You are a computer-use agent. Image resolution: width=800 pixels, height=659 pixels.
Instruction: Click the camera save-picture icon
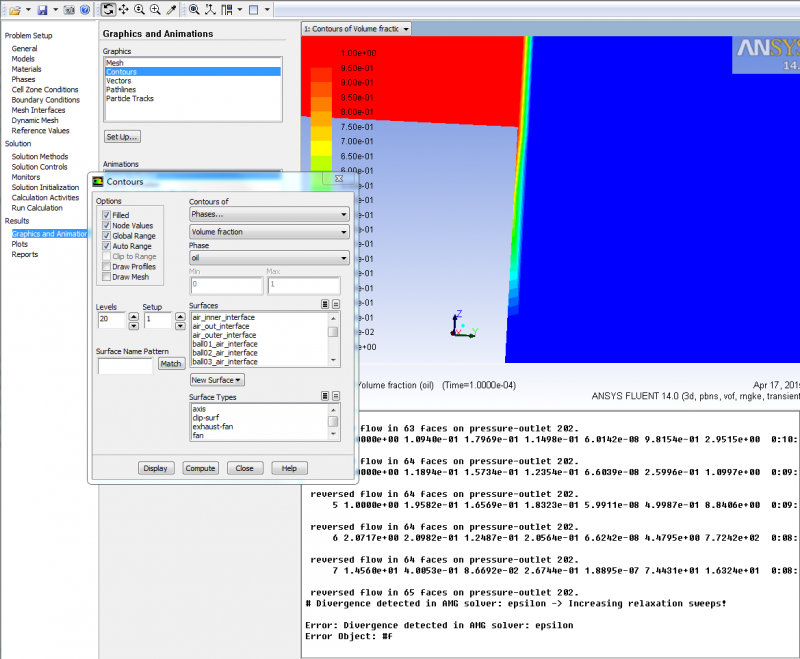68,10
